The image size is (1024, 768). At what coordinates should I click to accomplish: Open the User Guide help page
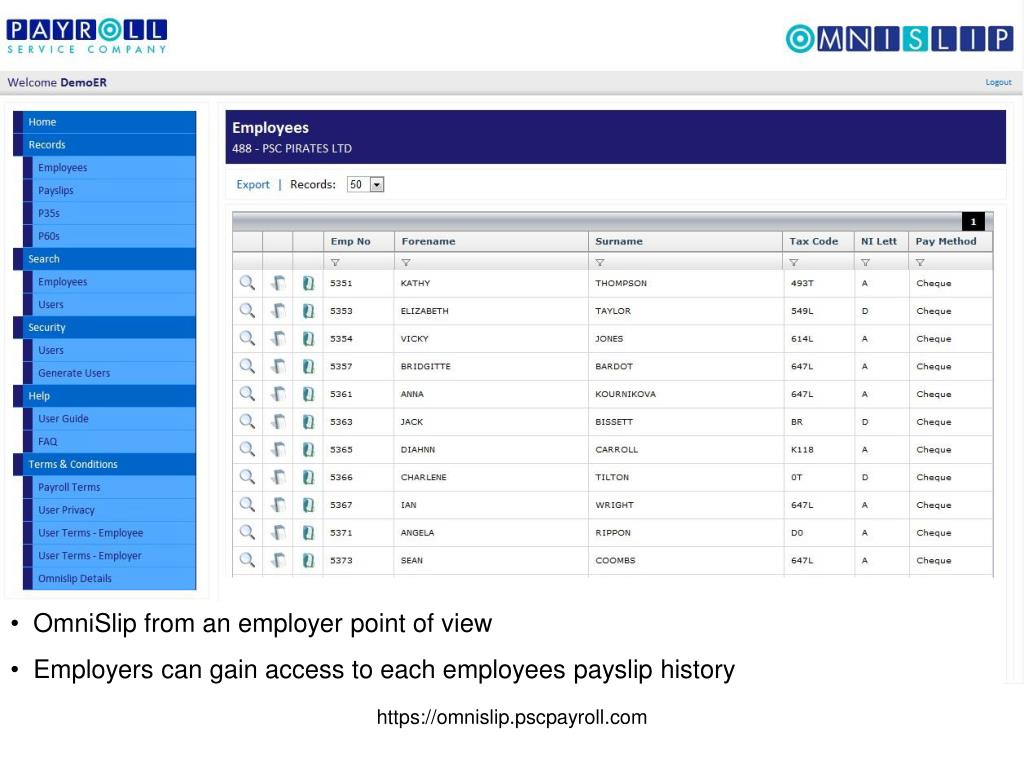pyautogui.click(x=109, y=419)
